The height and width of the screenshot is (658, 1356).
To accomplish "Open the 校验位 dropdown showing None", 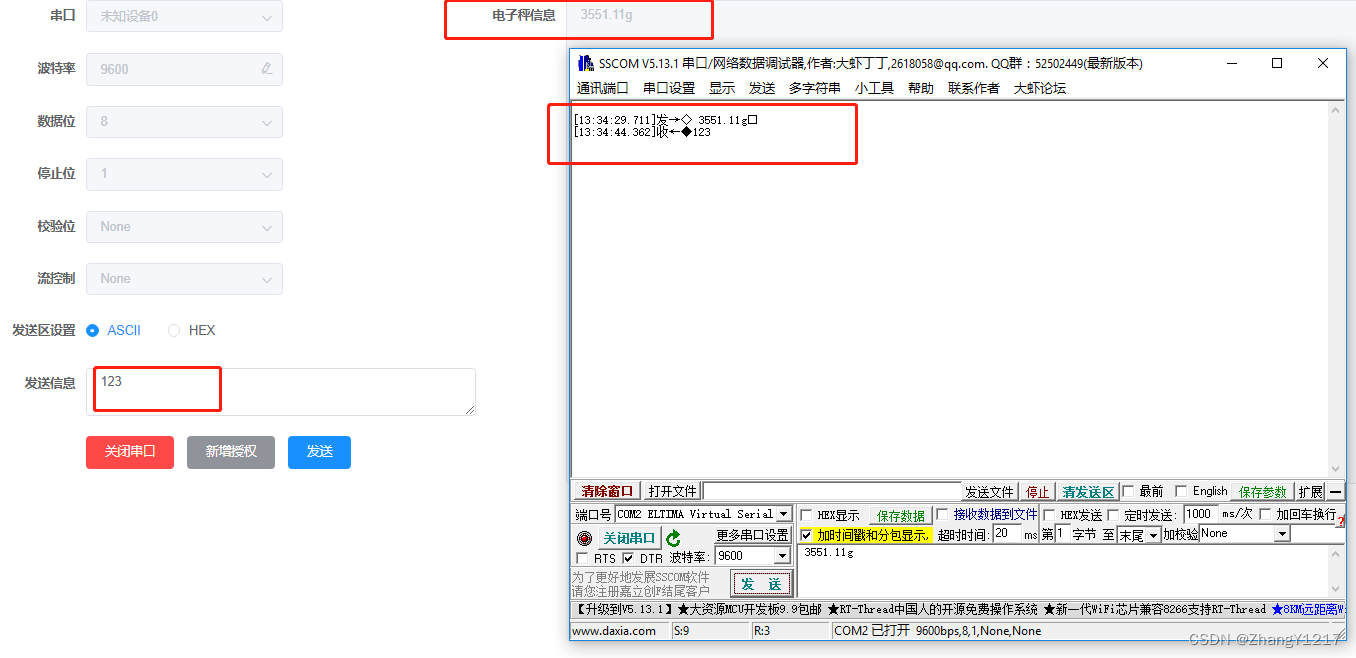I will 184,226.
